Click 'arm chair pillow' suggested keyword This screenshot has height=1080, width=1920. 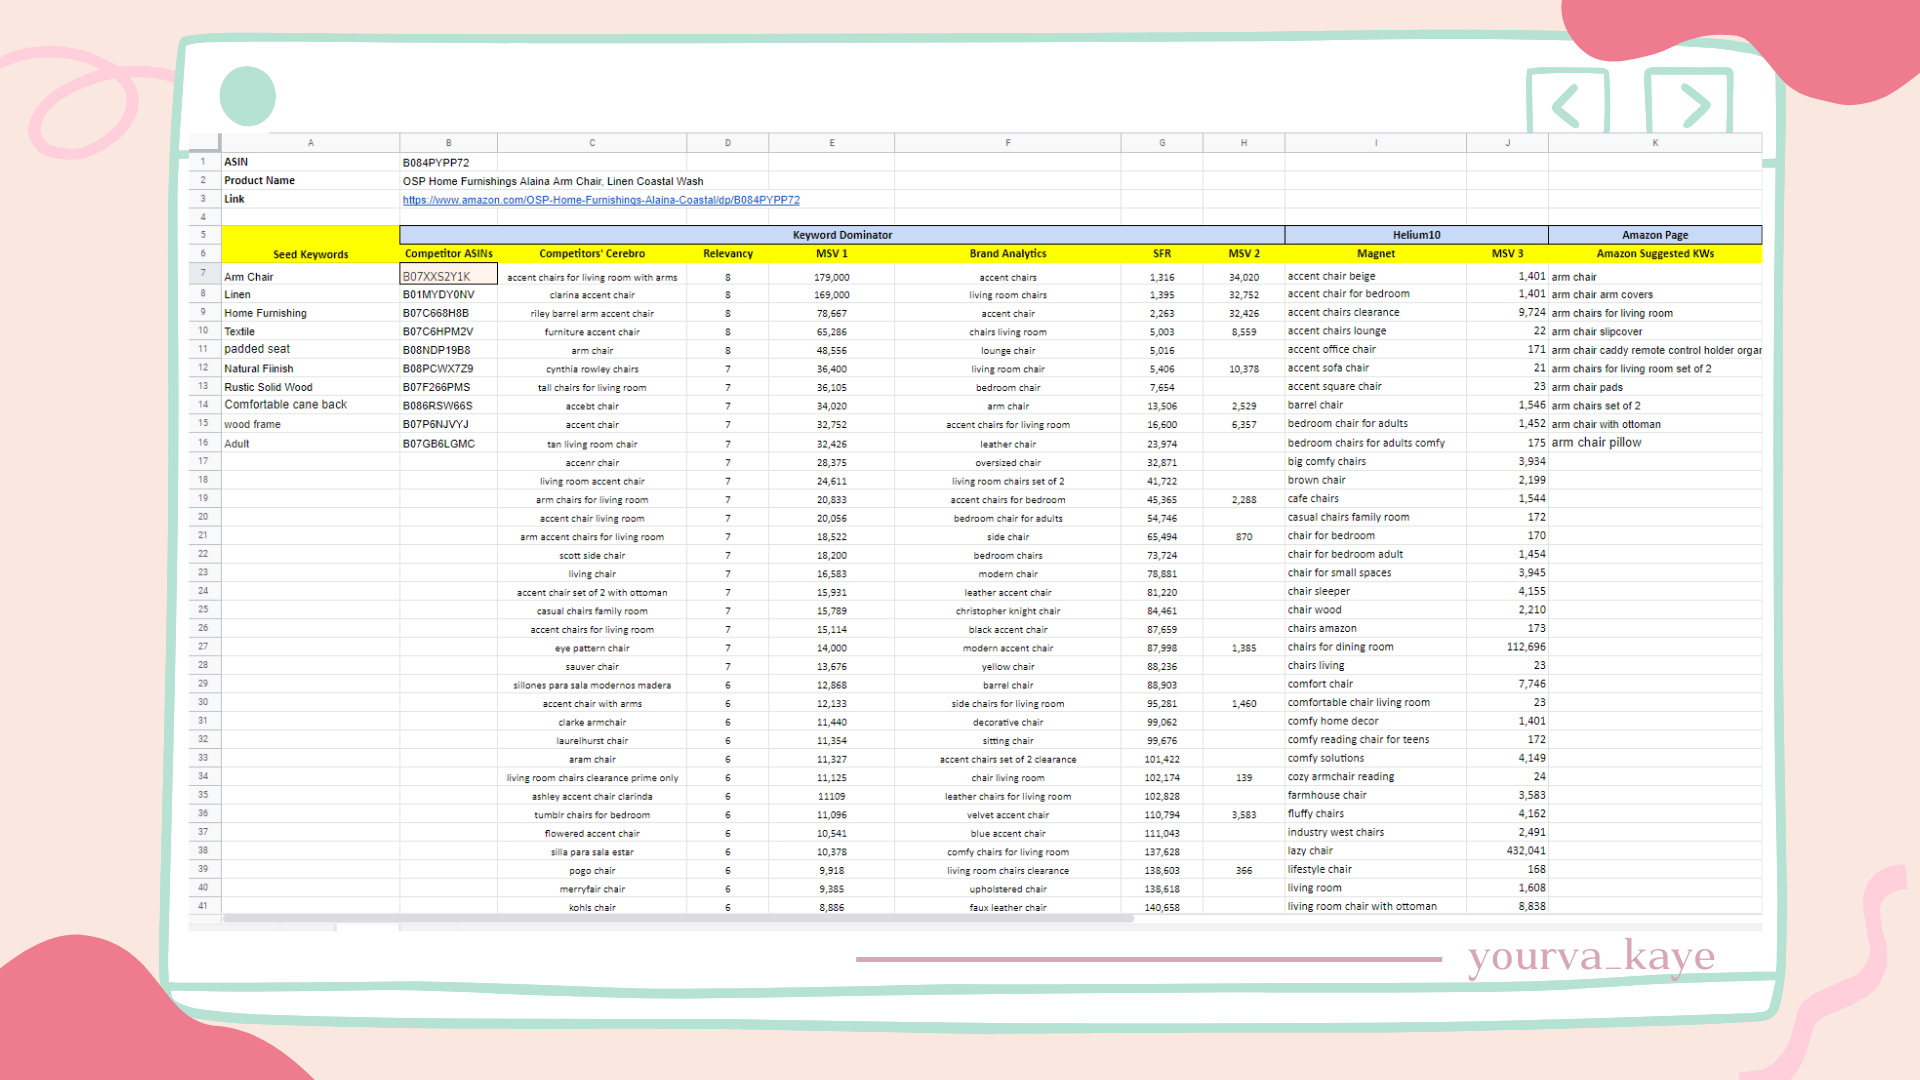click(1655, 443)
